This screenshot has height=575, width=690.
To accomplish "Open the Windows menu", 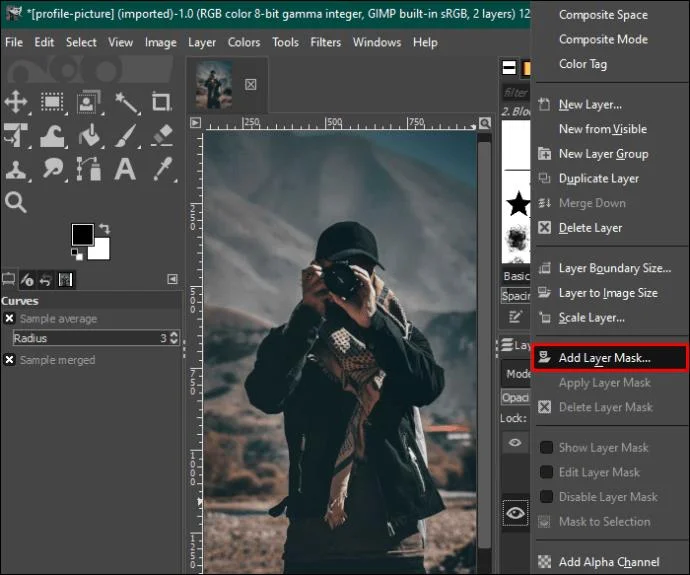I will coord(377,42).
